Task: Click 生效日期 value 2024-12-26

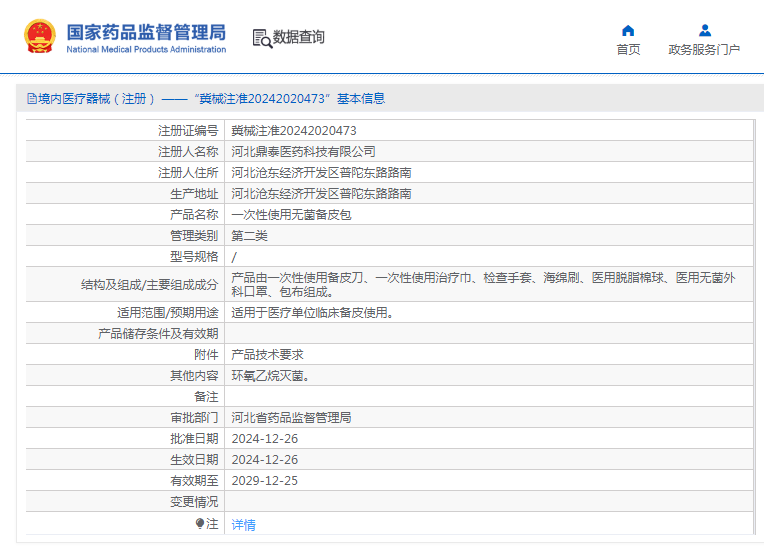Action: point(265,459)
